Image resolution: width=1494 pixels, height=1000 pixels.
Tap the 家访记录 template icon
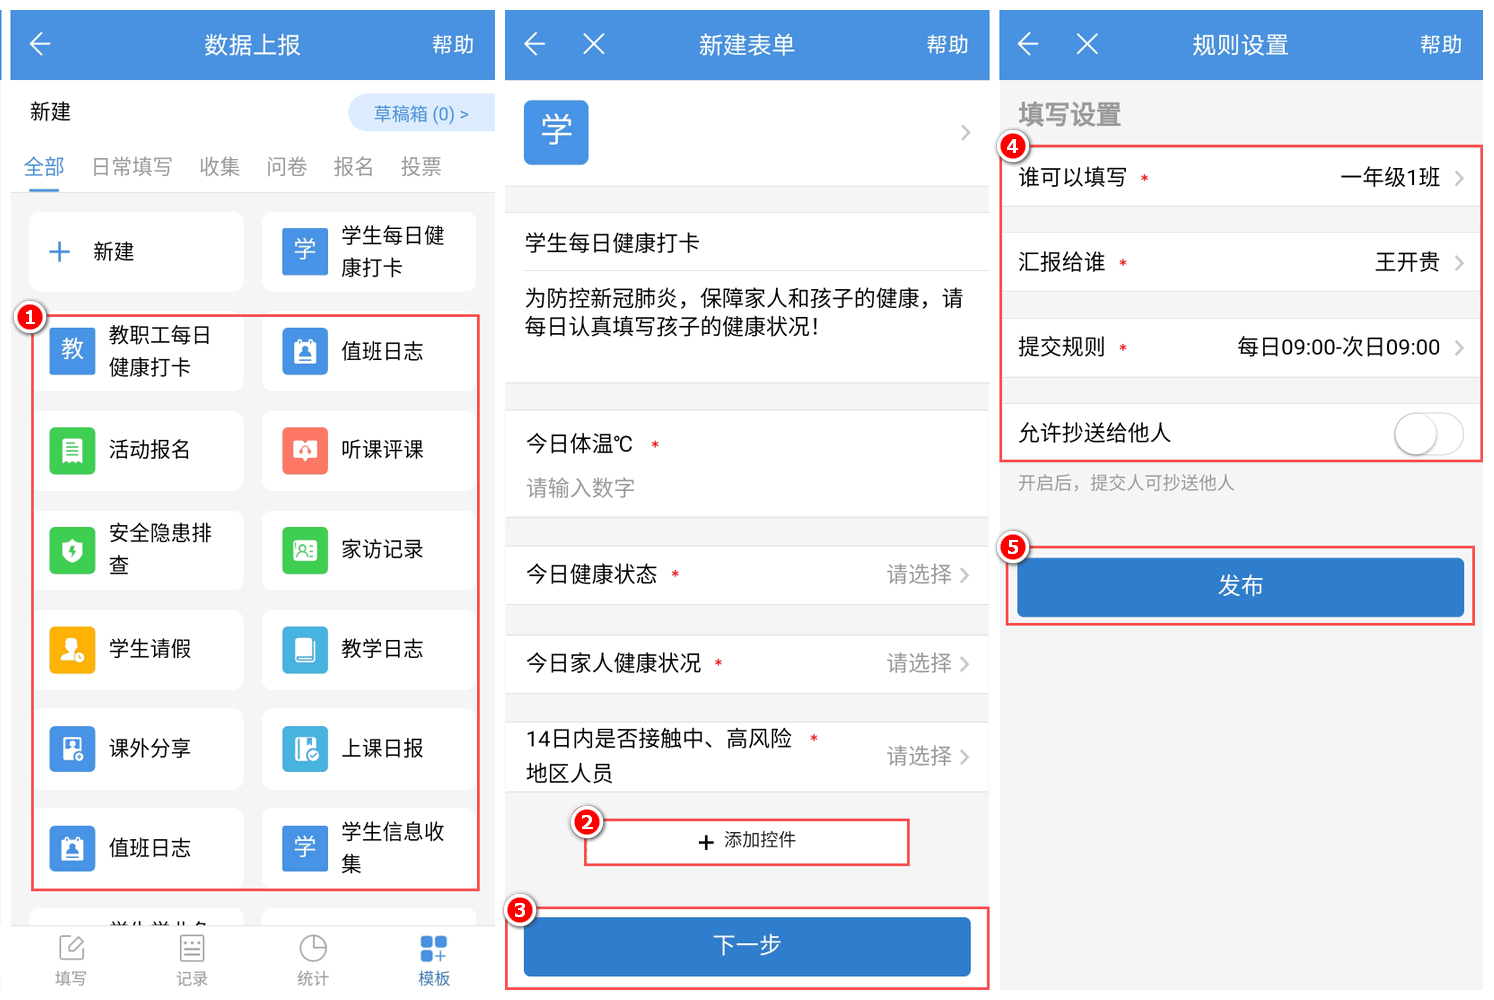pyautogui.click(x=305, y=549)
